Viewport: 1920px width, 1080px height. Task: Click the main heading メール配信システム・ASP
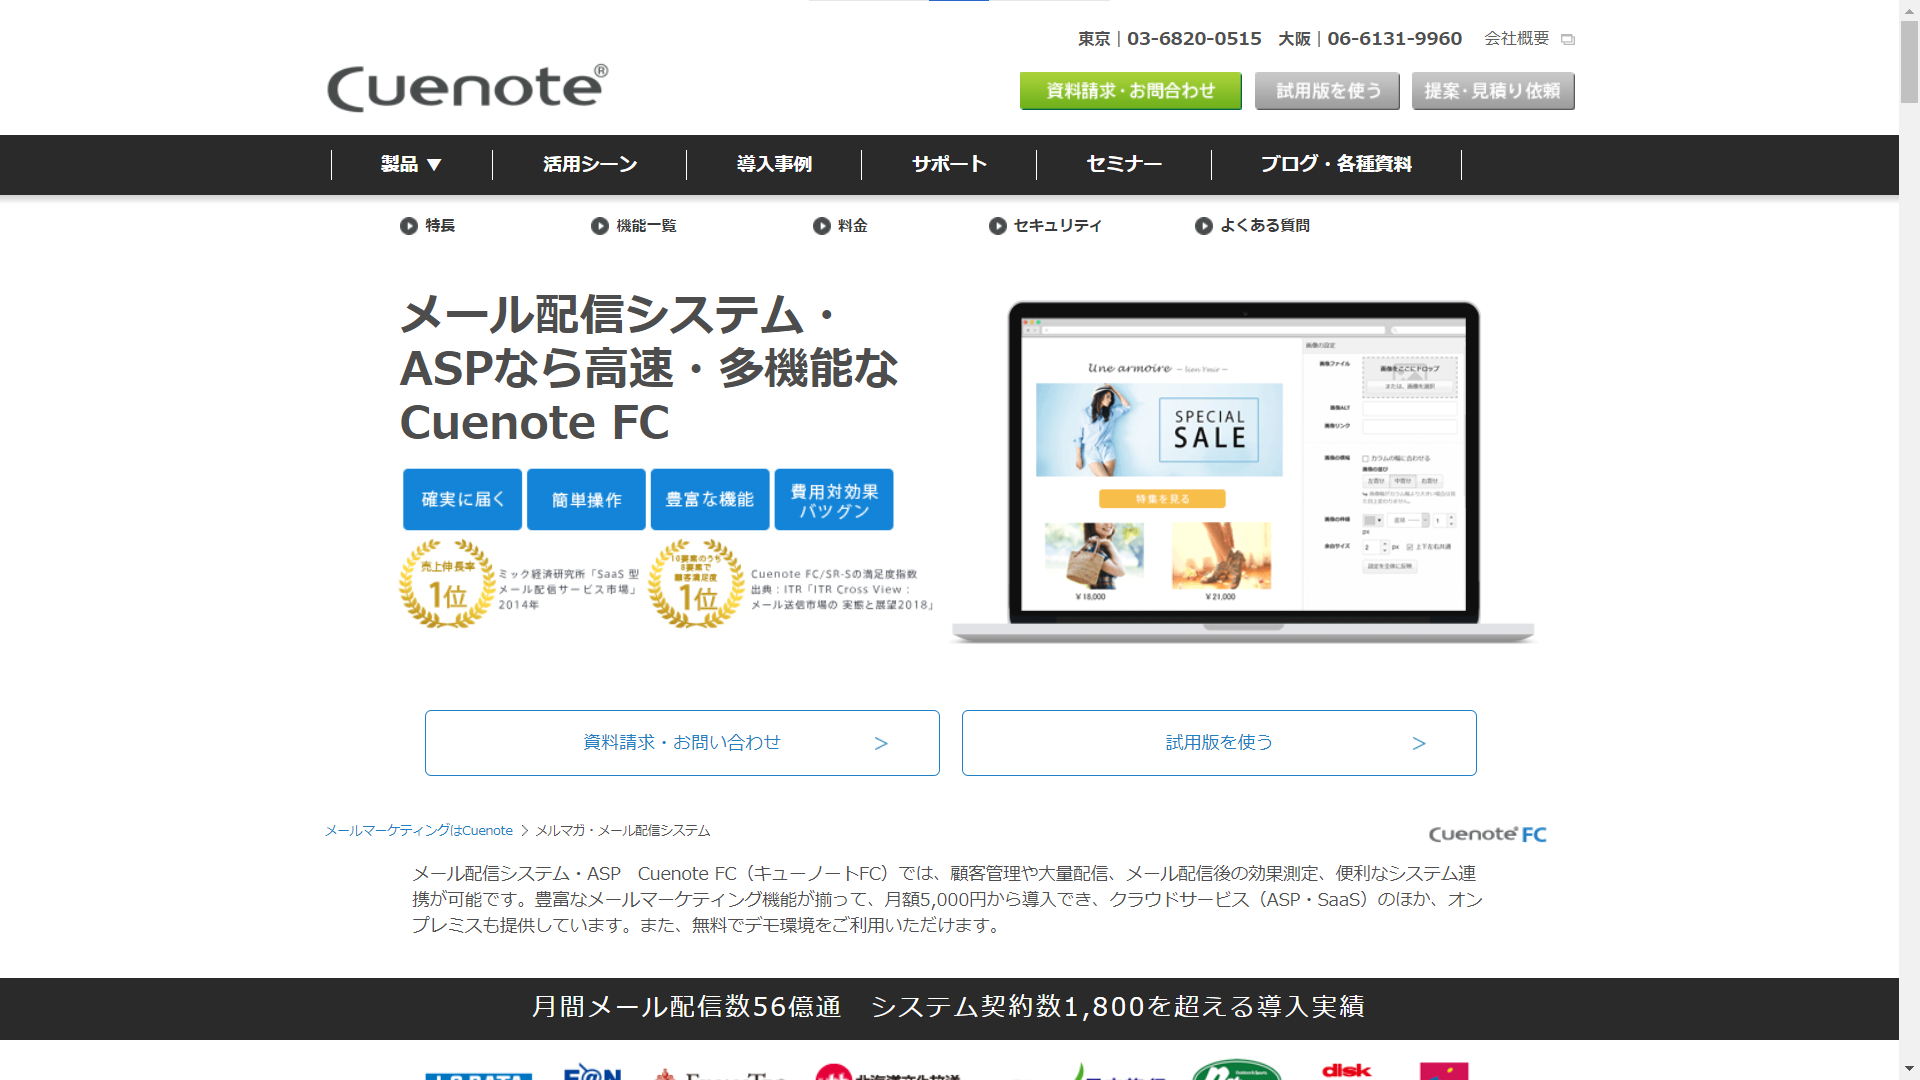(x=648, y=368)
